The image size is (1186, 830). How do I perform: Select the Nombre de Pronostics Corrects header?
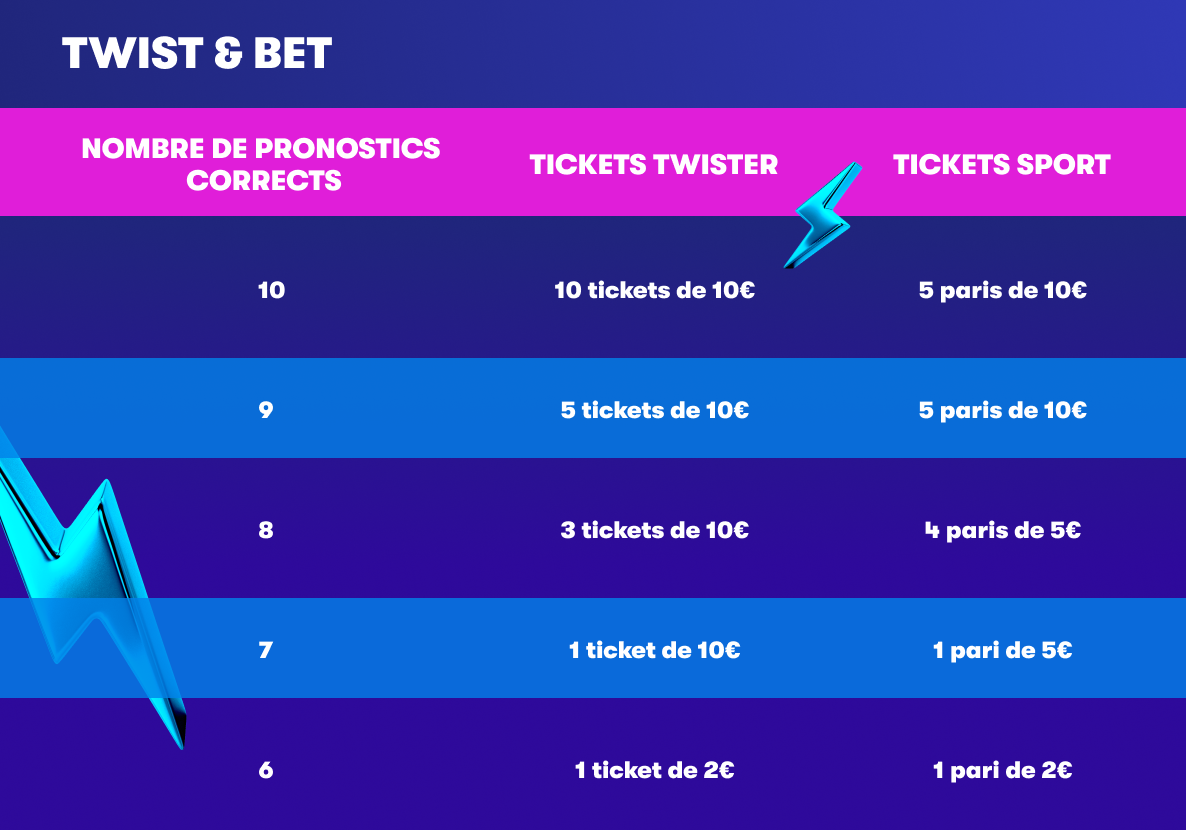261,164
